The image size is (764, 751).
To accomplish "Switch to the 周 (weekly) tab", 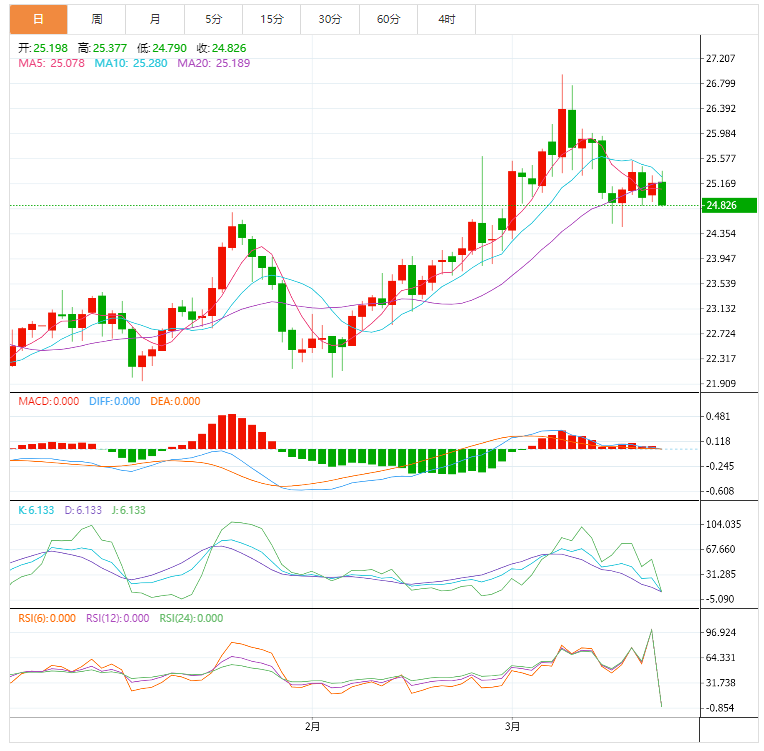I will tap(96, 19).
